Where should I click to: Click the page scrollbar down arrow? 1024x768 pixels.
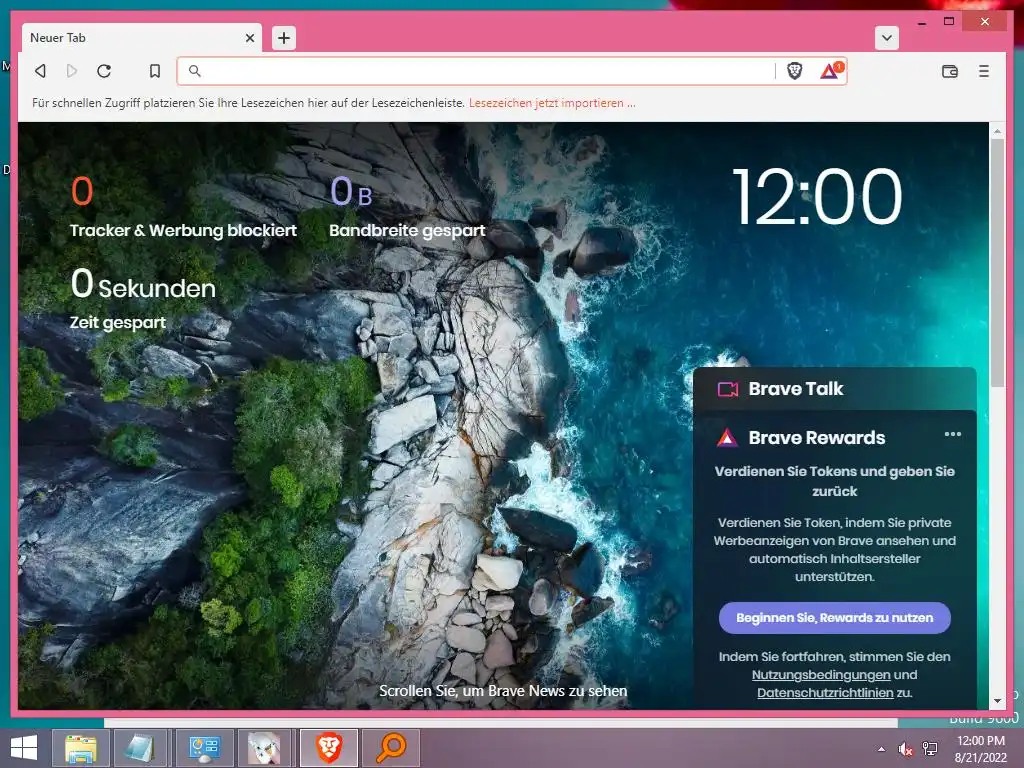click(997, 701)
